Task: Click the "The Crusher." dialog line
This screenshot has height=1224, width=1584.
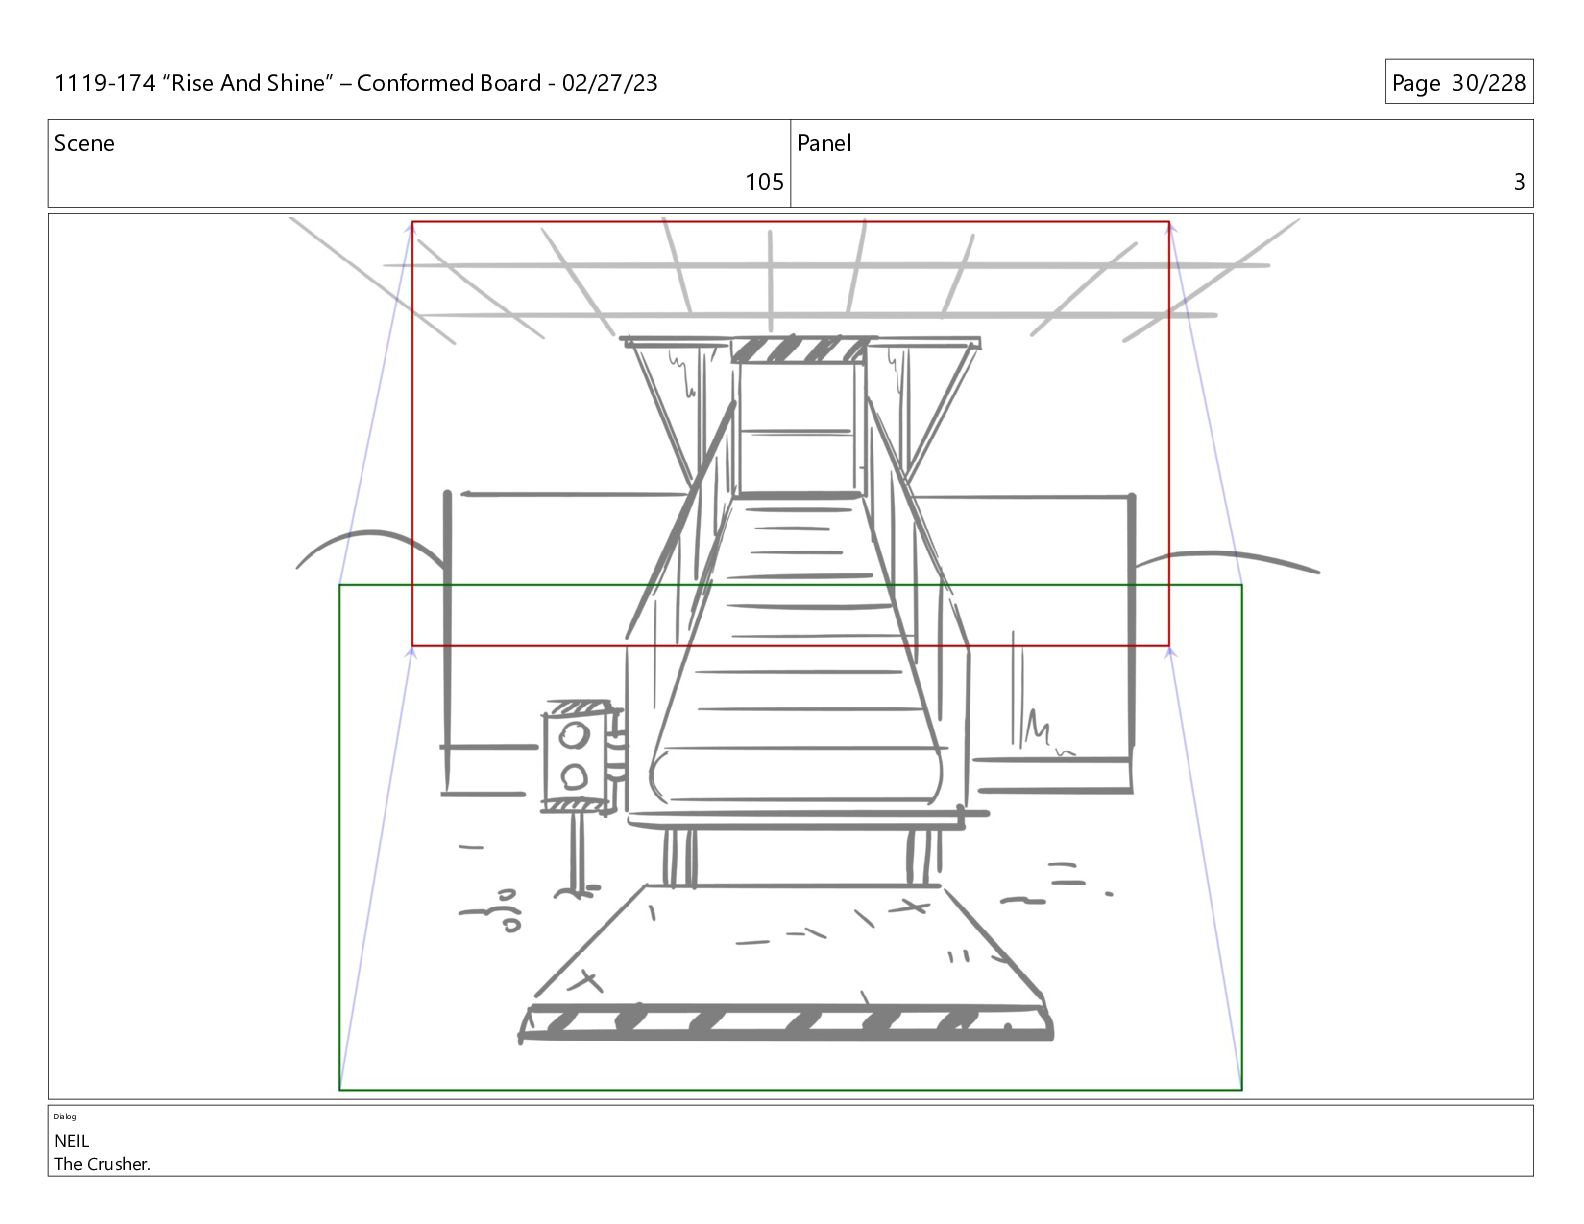Action: pos(102,1164)
